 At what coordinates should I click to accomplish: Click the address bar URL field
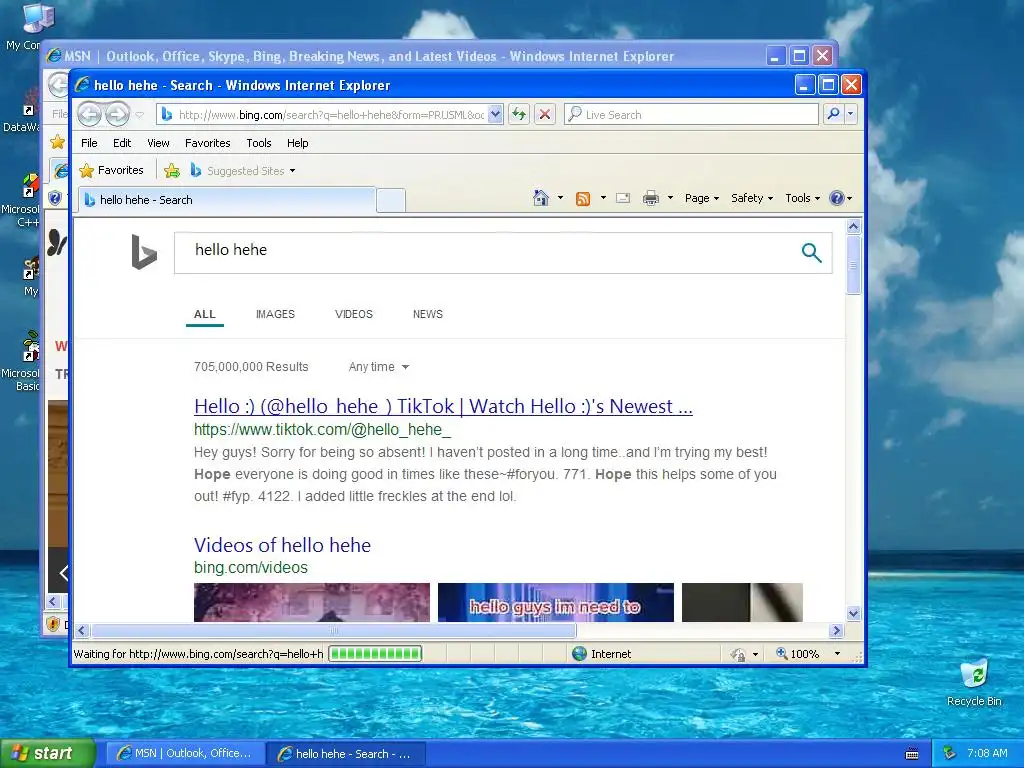click(330, 115)
